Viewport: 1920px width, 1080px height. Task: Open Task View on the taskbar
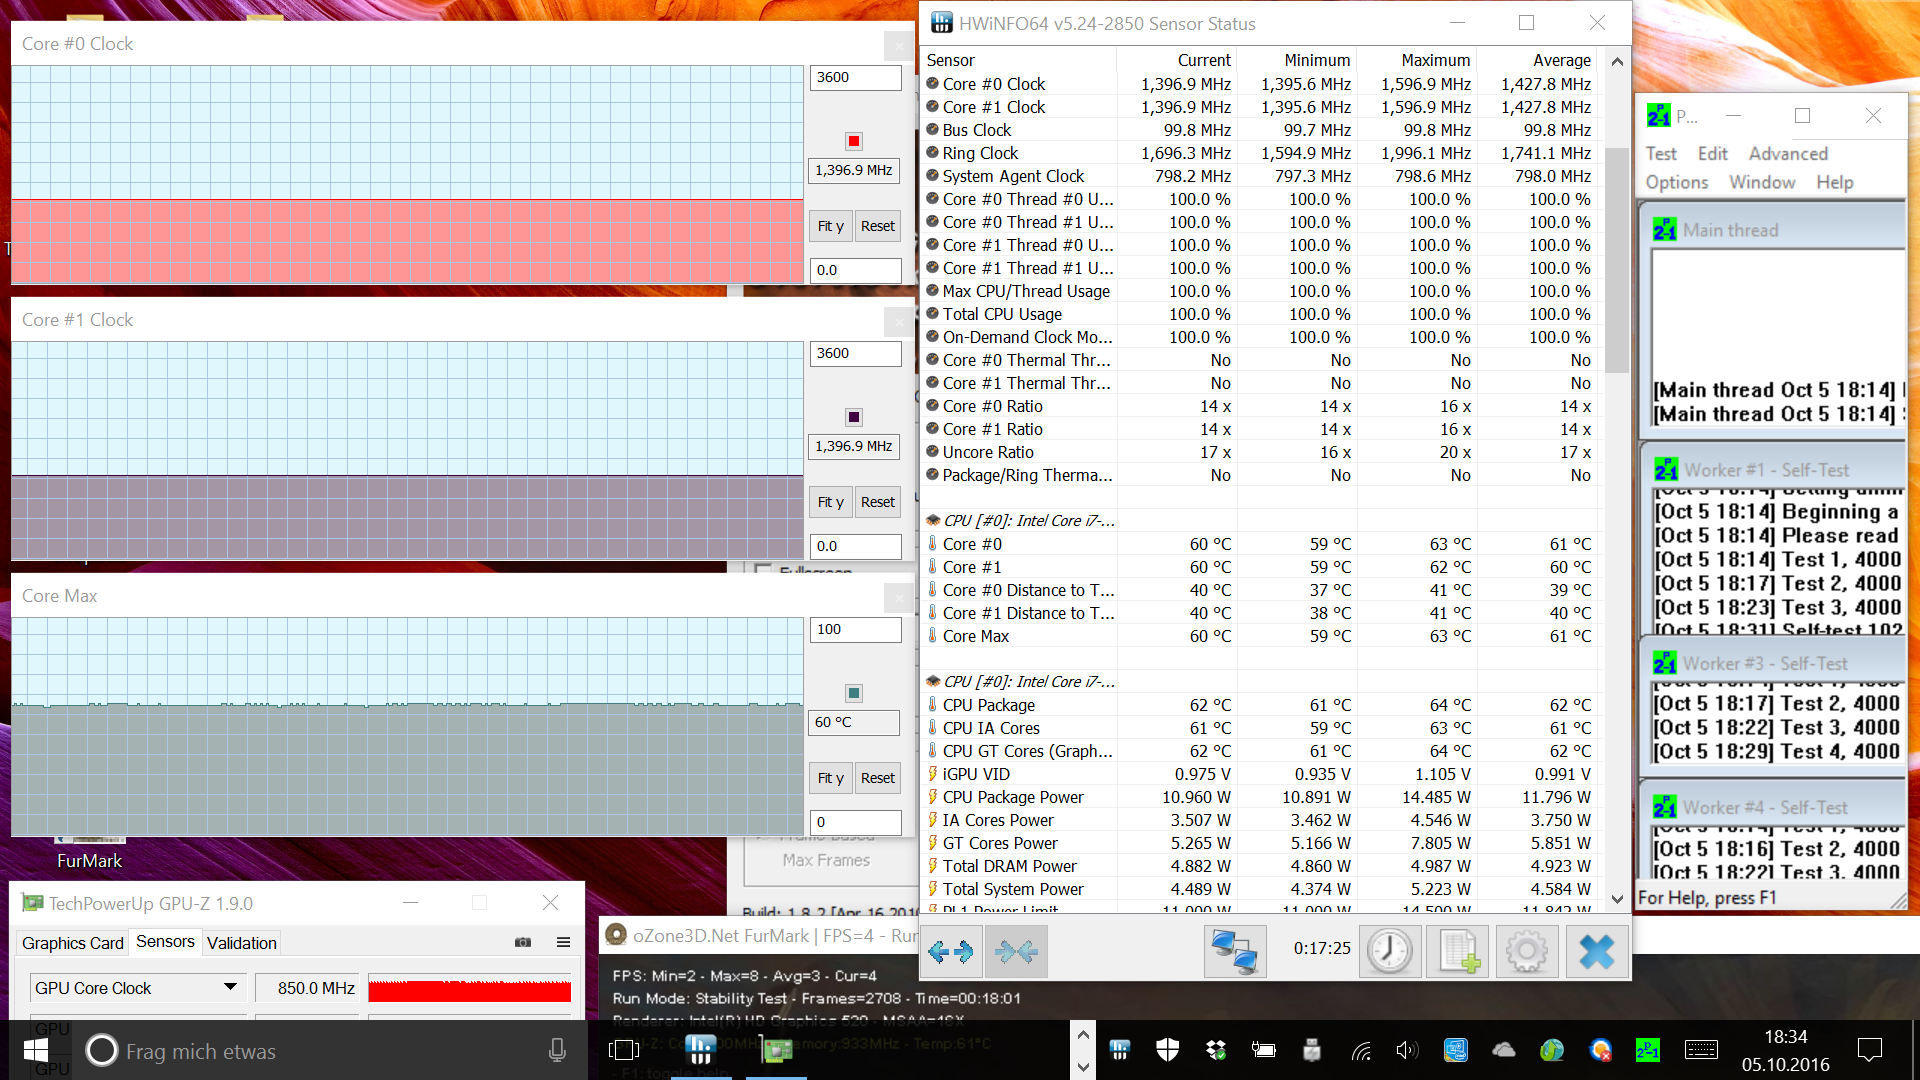click(x=624, y=1050)
